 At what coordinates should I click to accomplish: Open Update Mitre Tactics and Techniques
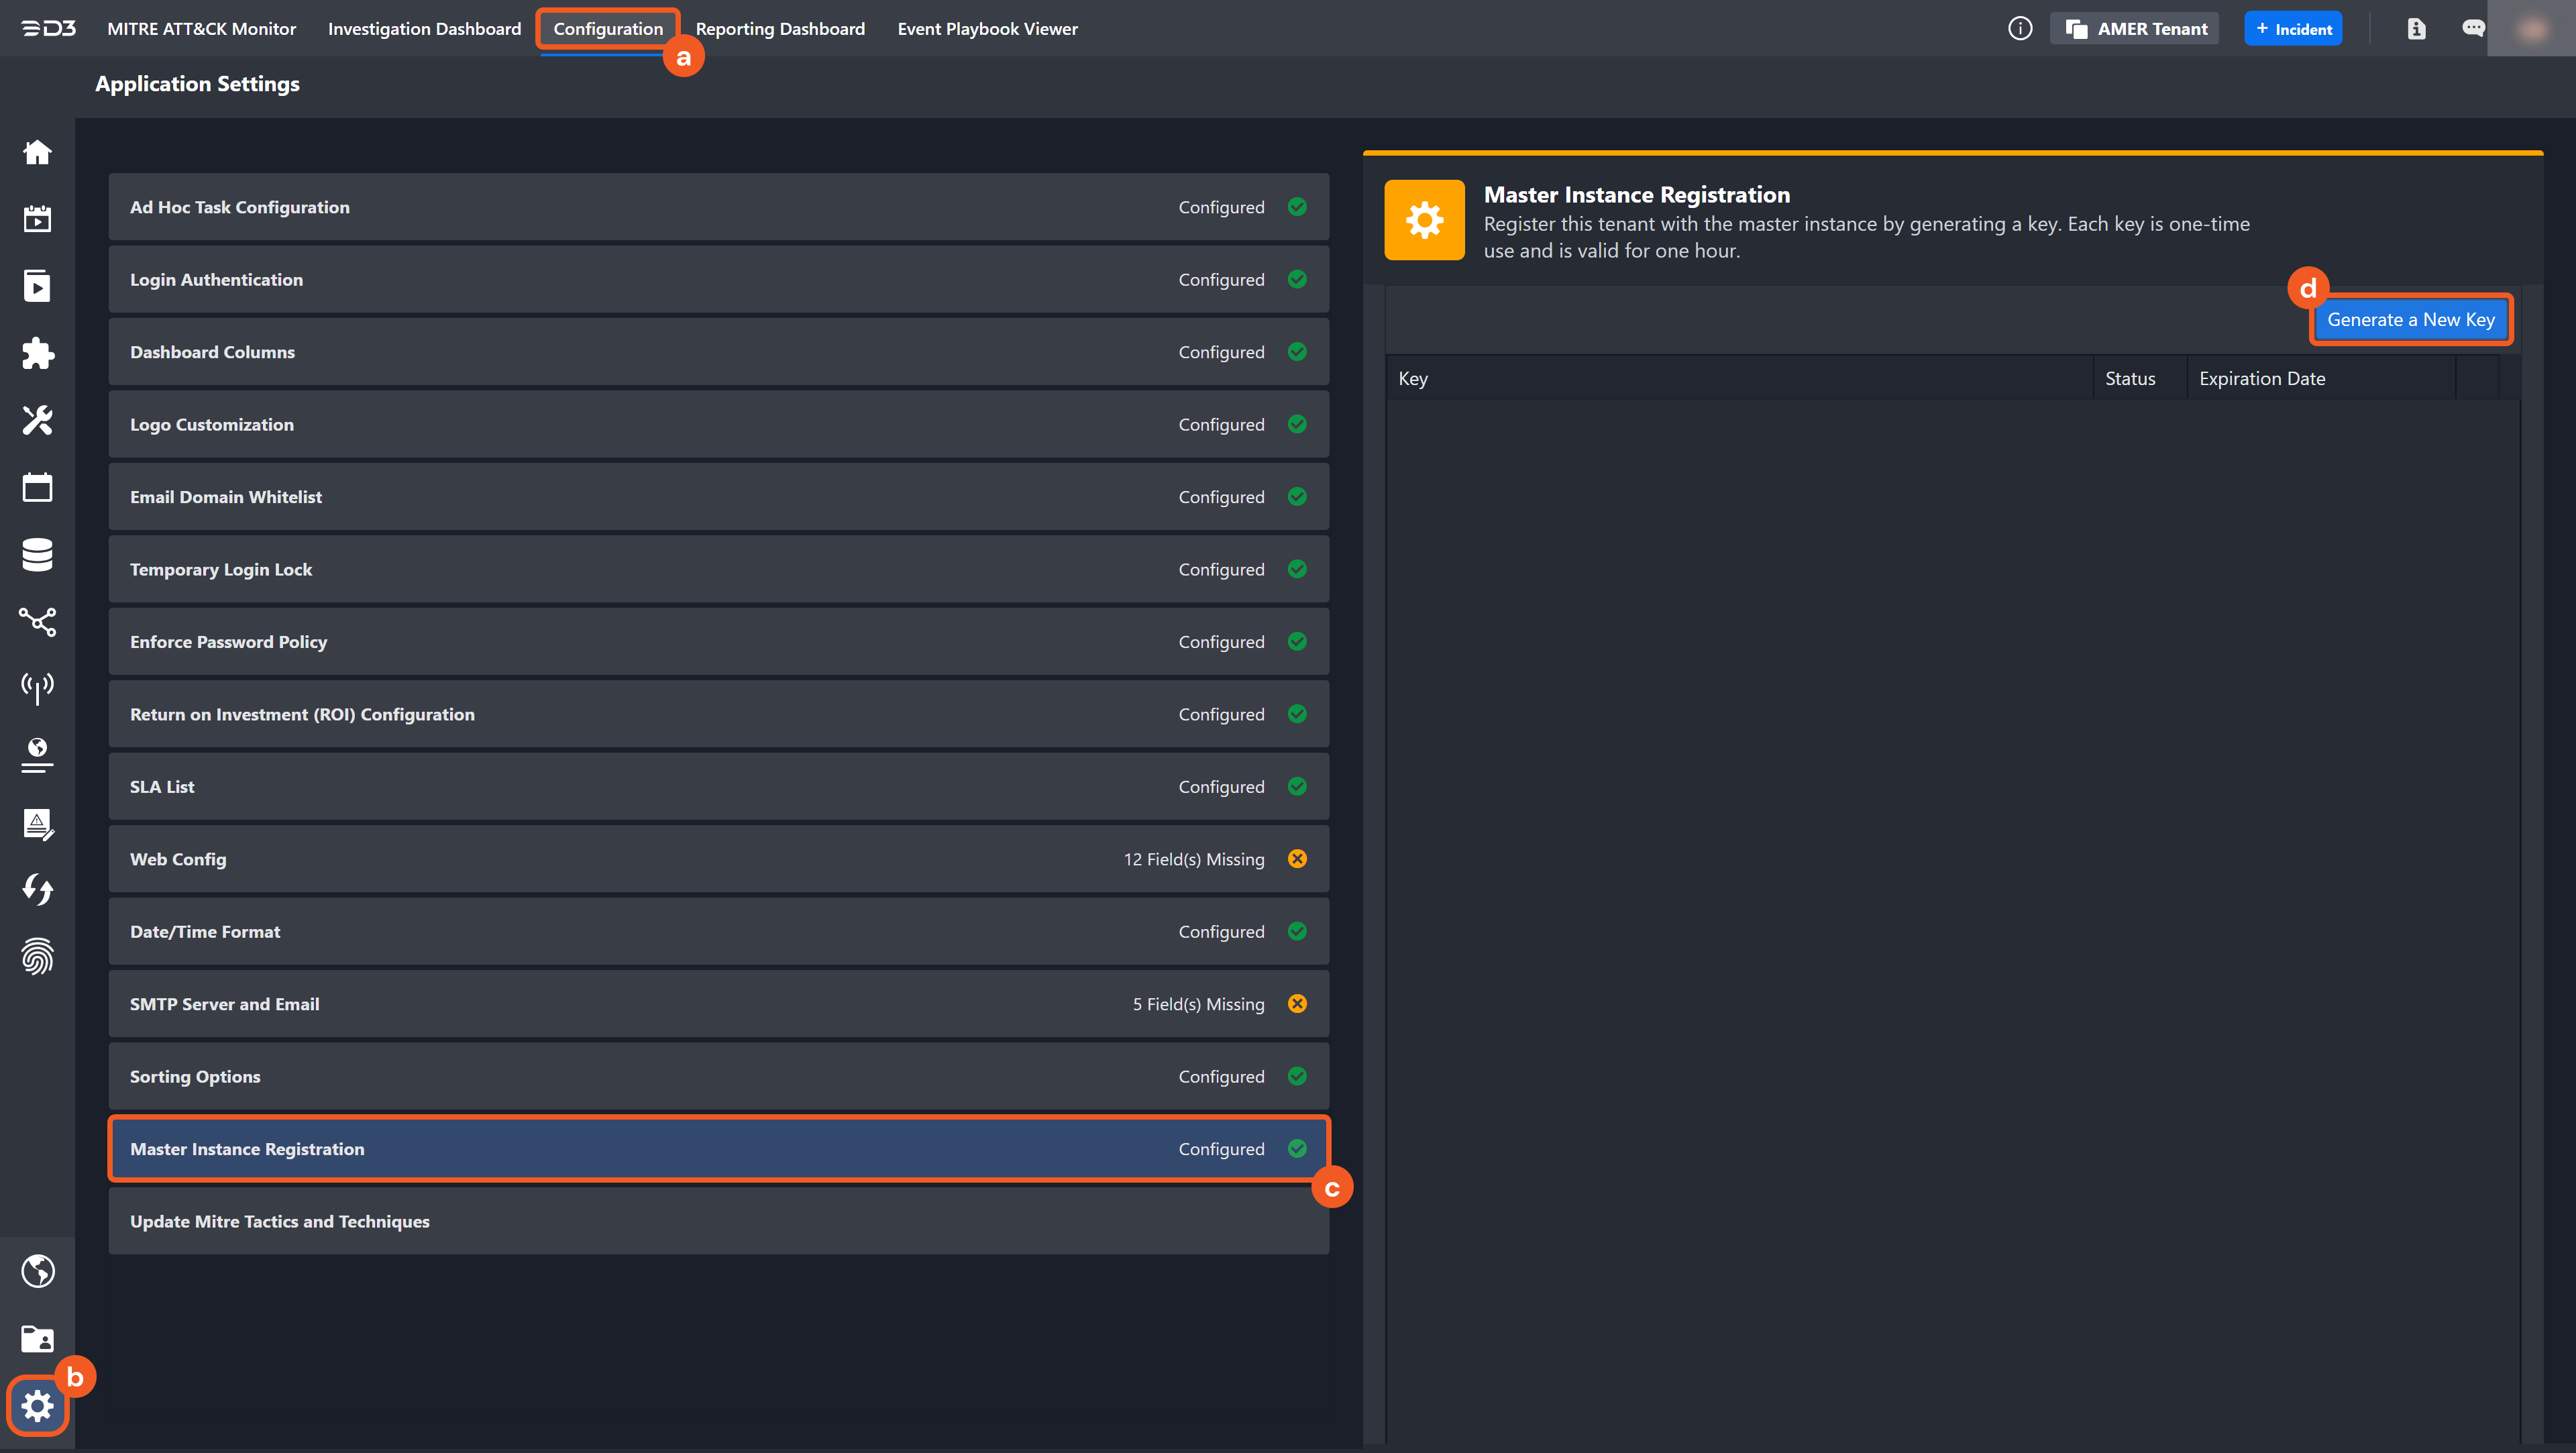click(718, 1221)
